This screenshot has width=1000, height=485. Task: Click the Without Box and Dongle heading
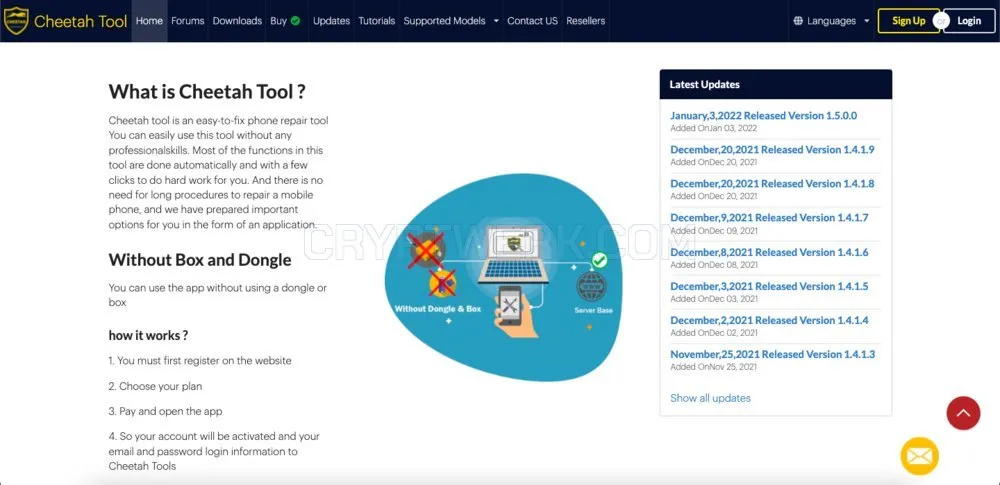(200, 260)
